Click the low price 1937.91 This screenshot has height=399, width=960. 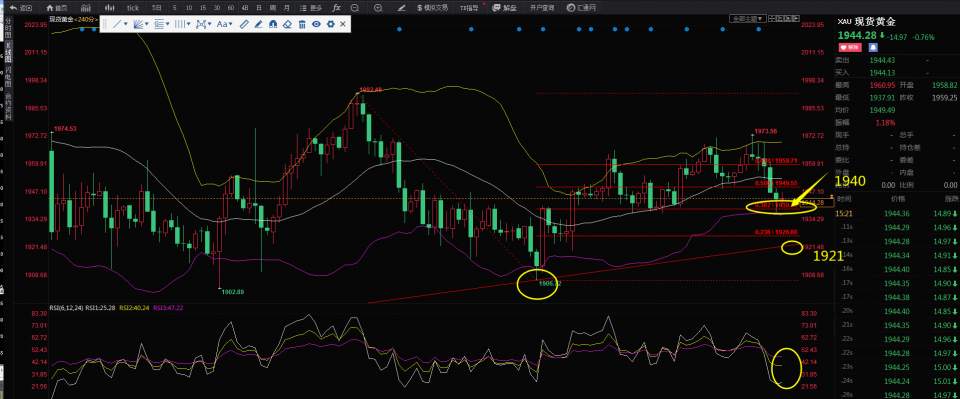click(882, 97)
